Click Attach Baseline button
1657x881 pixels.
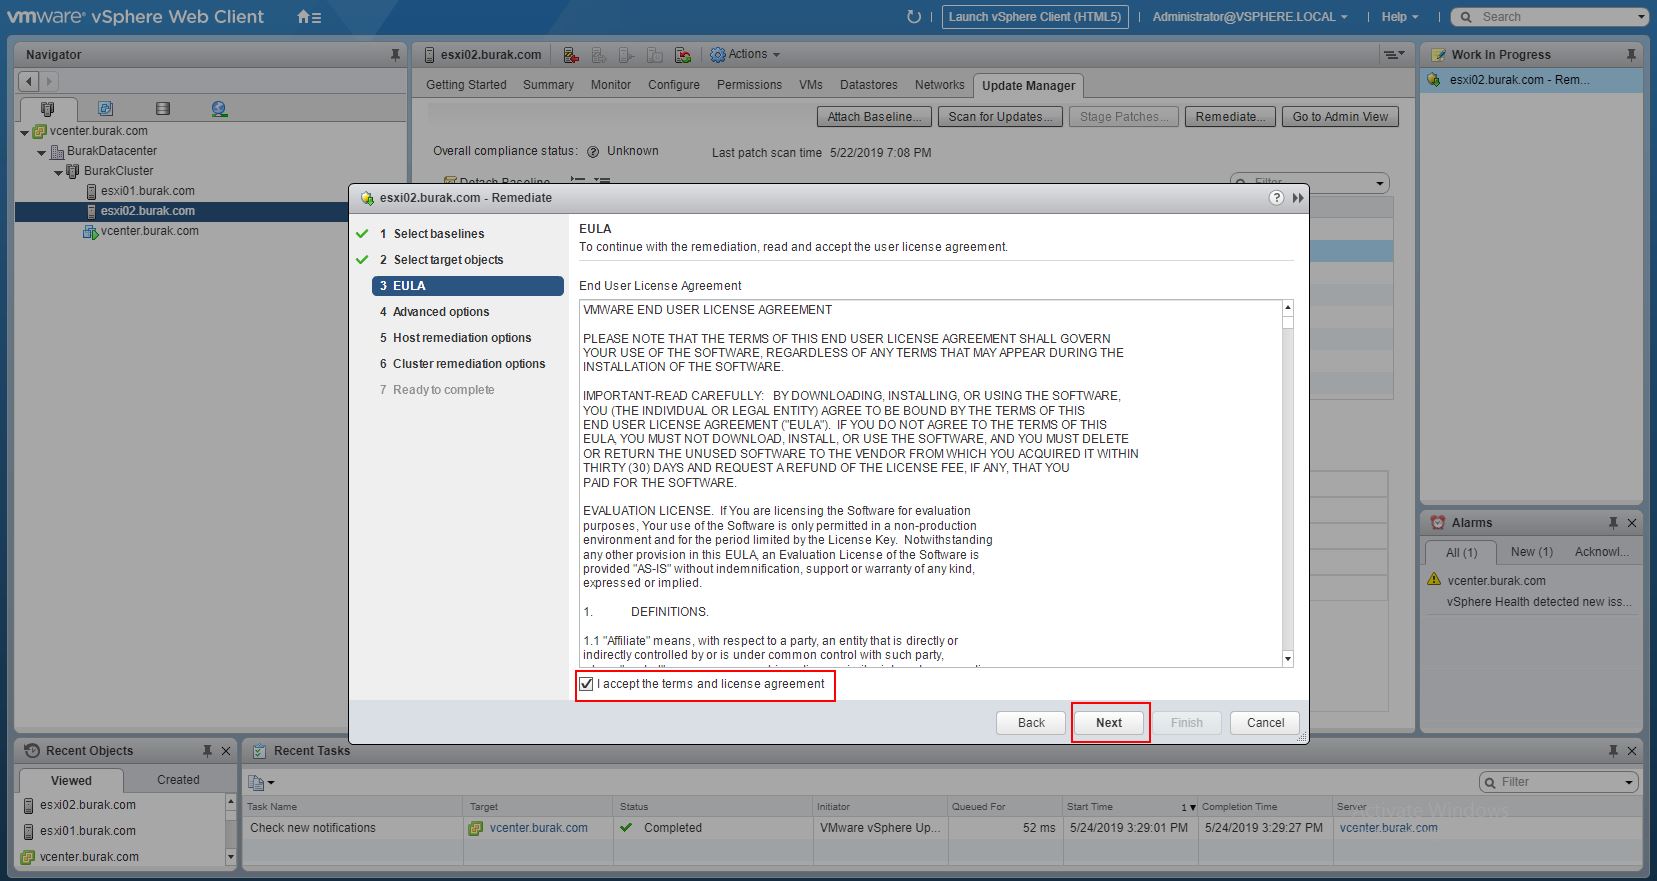[x=875, y=117]
